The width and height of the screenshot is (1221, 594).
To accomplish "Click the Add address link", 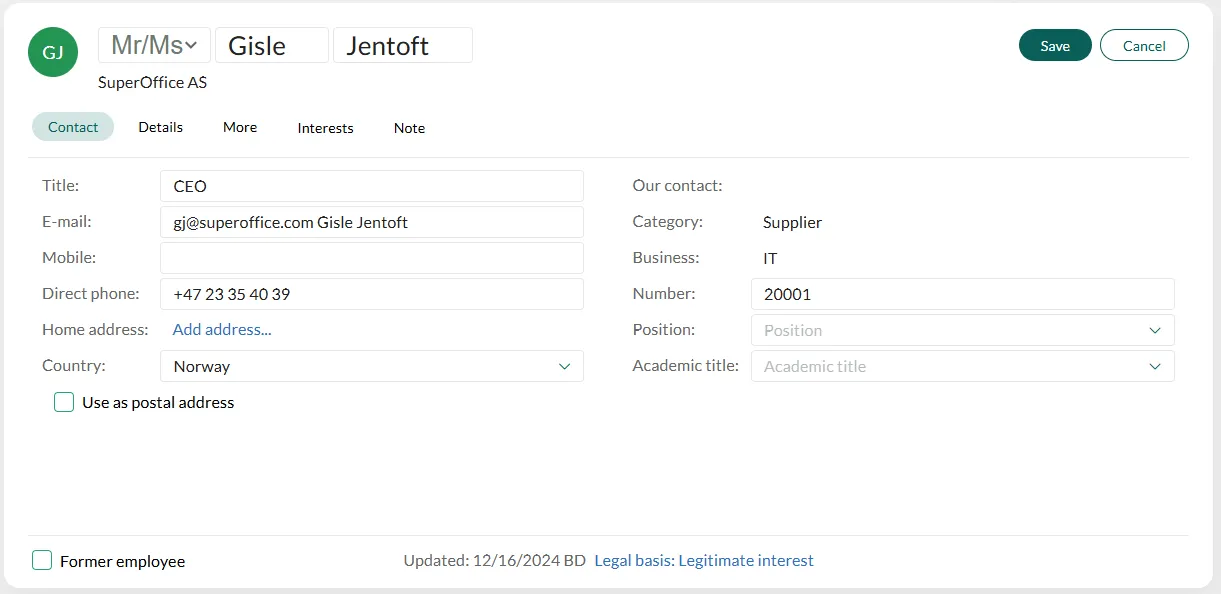I will click(222, 329).
